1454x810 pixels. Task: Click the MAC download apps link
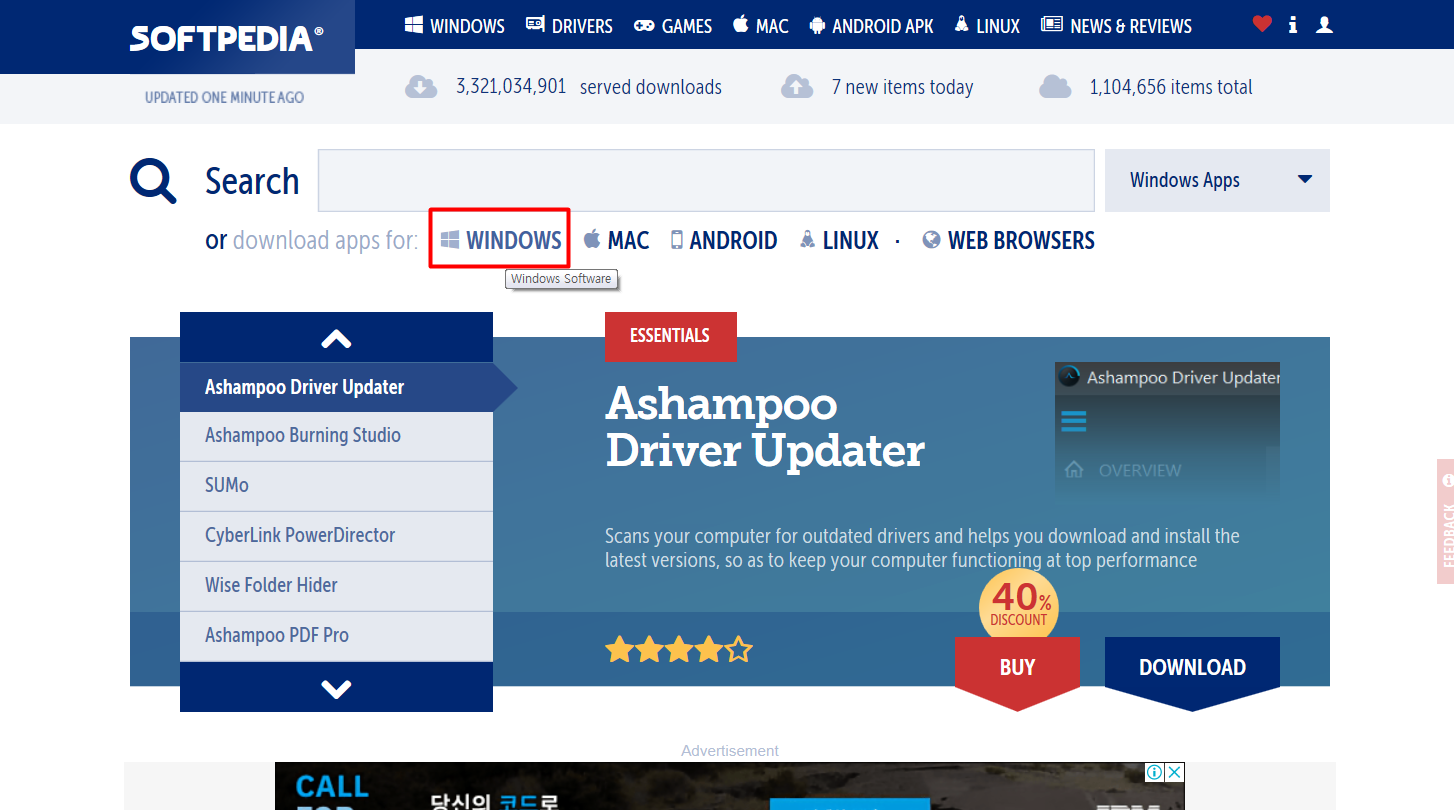pyautogui.click(x=616, y=240)
